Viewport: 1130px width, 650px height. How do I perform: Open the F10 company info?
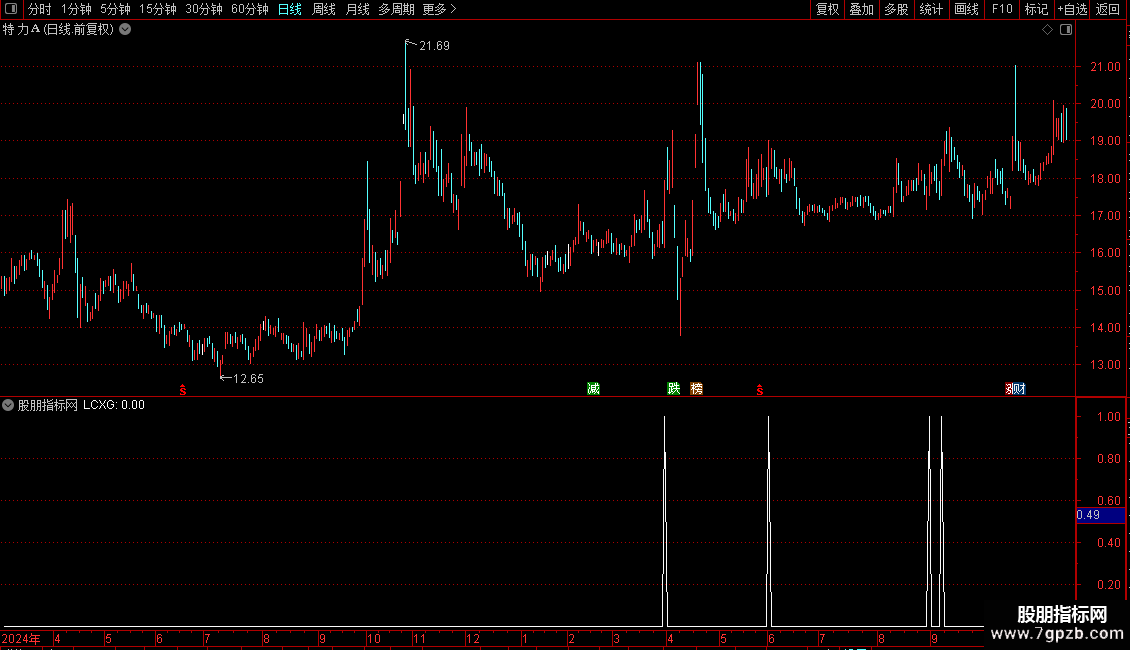(1002, 9)
